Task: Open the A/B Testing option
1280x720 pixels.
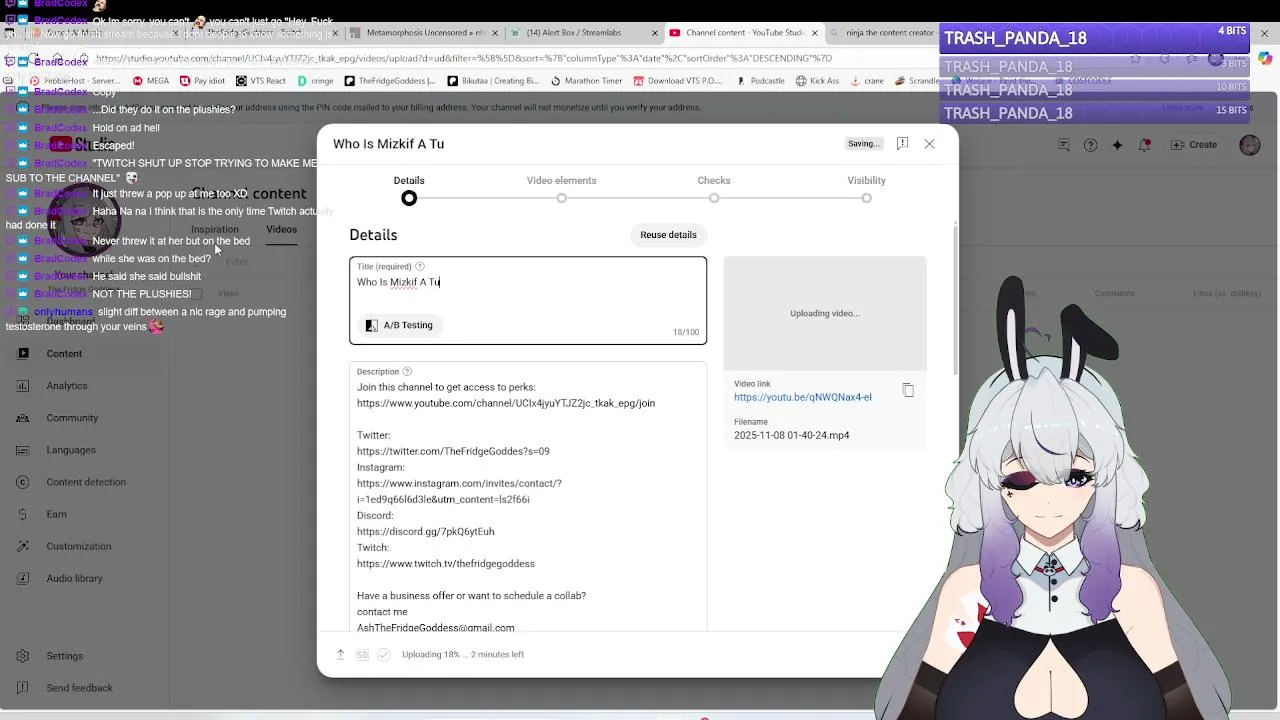Action: coord(399,325)
